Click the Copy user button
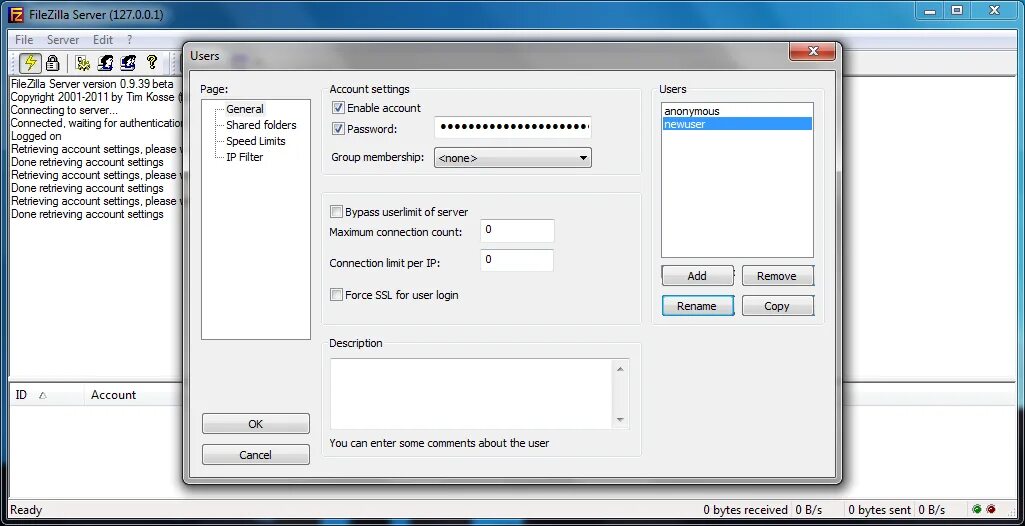This screenshot has height=526, width=1025. 778,306
